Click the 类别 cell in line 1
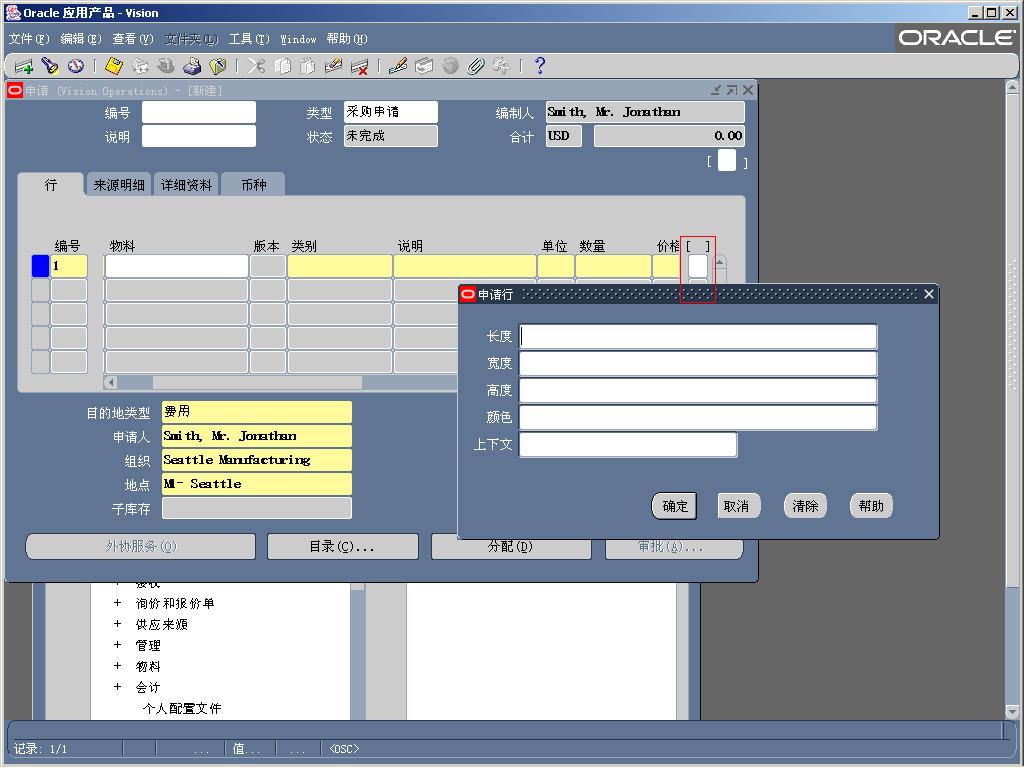 (340, 266)
